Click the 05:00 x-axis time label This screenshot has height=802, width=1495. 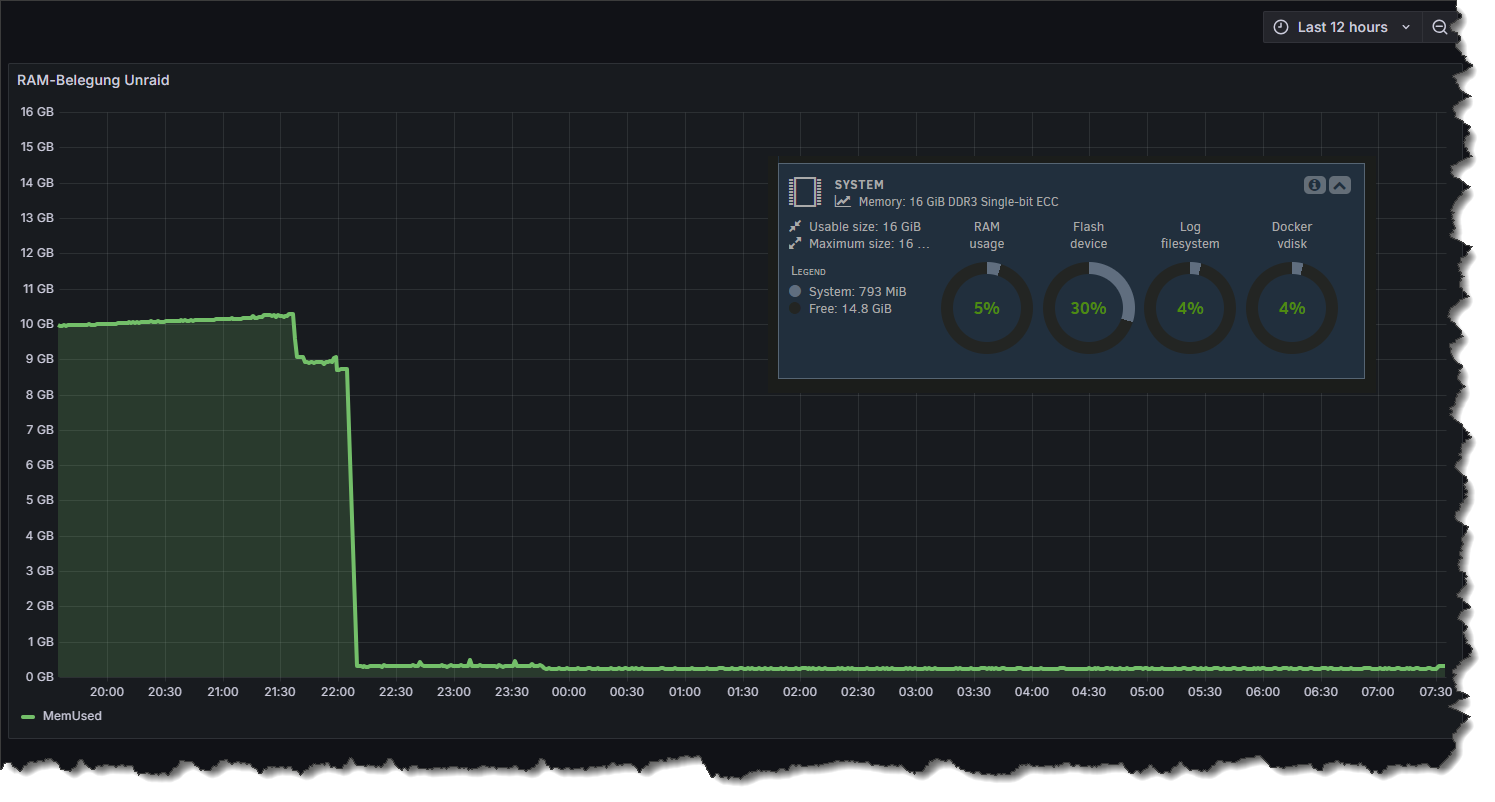[x=1147, y=692]
